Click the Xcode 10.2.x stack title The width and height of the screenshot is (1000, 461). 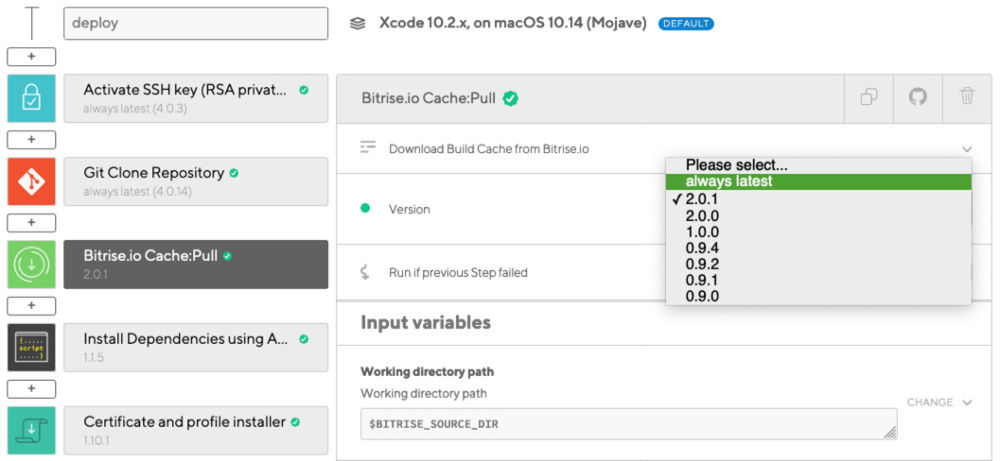click(x=513, y=24)
